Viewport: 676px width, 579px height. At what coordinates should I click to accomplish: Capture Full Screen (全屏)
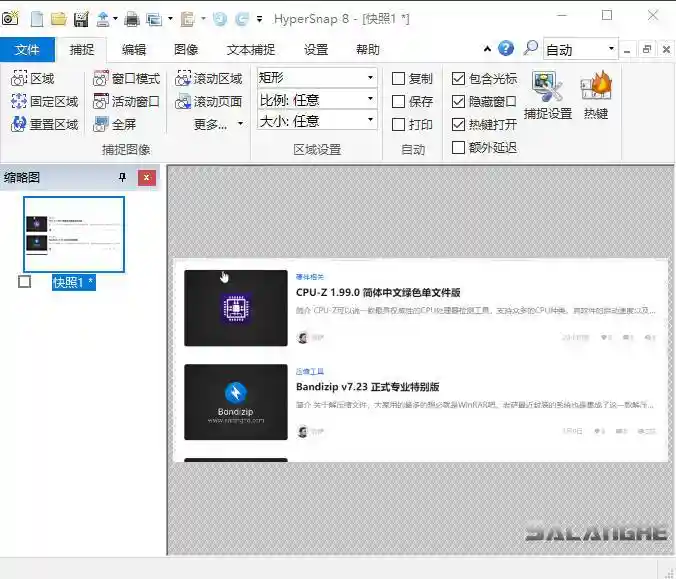coord(115,124)
